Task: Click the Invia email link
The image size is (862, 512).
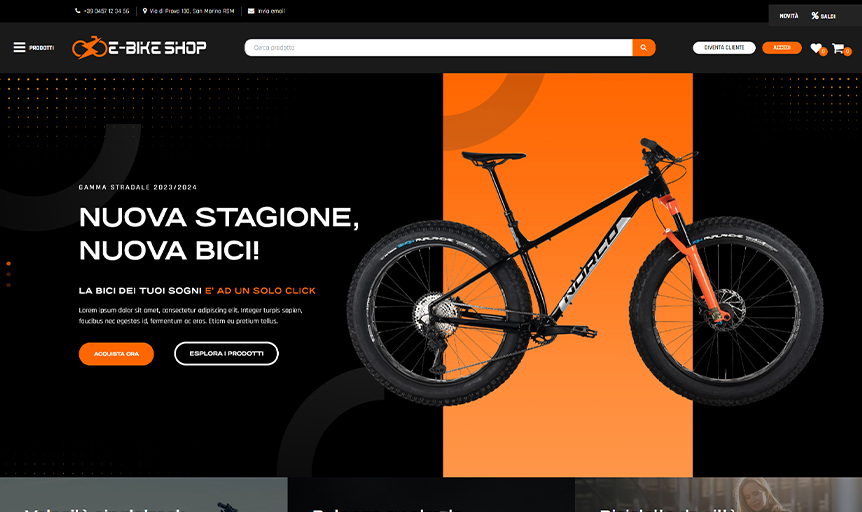Action: (271, 11)
